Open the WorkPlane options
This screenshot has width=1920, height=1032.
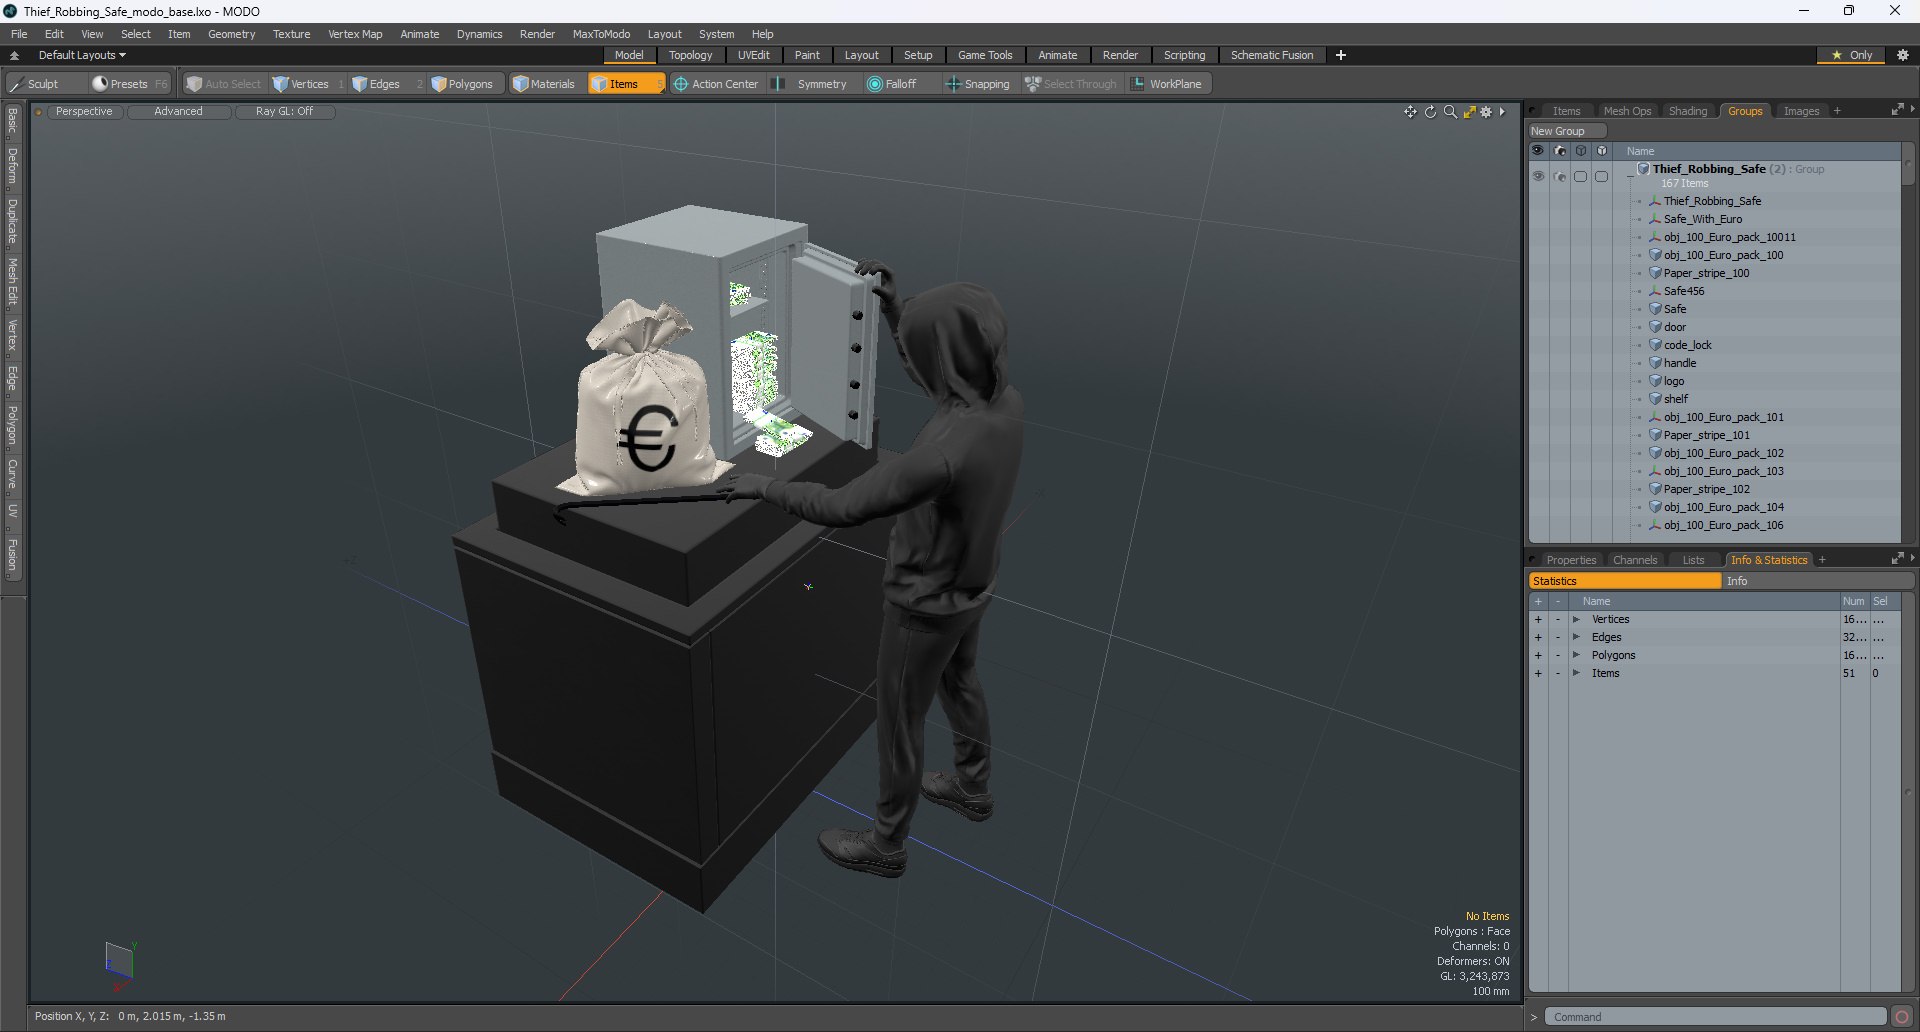click(1167, 84)
